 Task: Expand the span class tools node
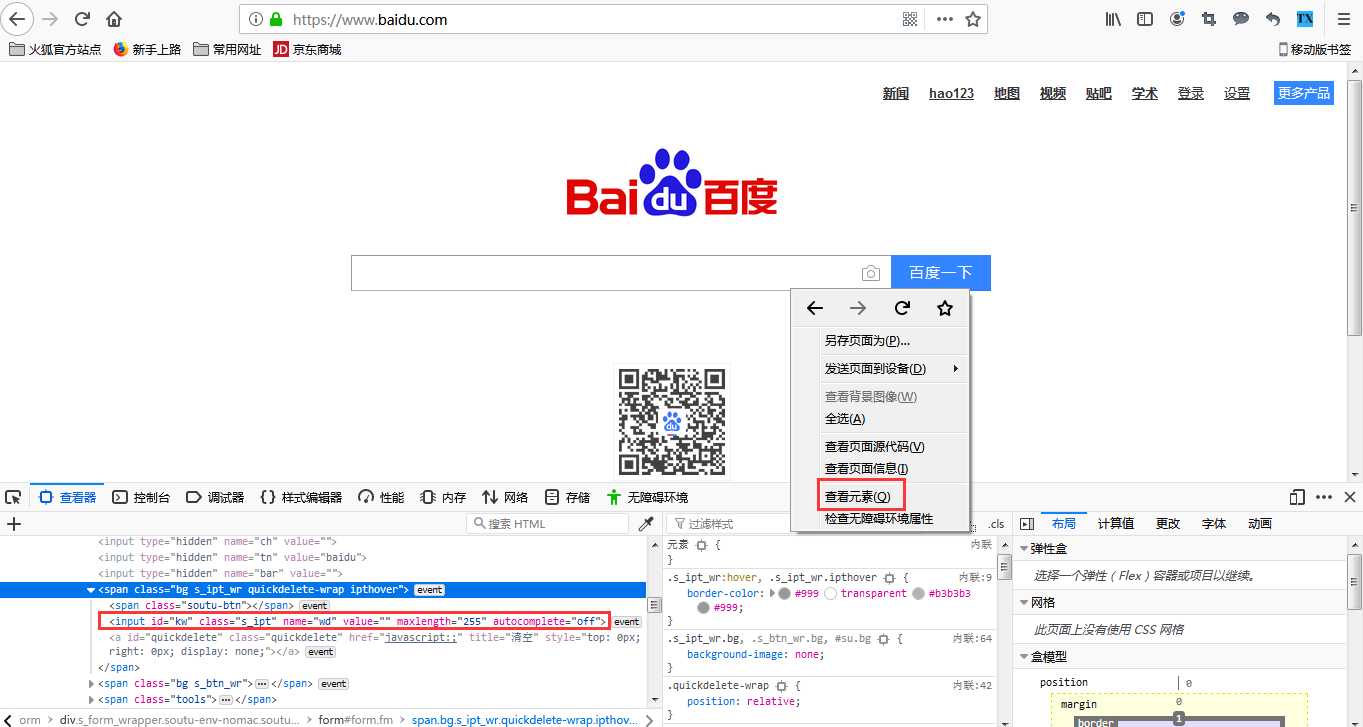pos(91,699)
